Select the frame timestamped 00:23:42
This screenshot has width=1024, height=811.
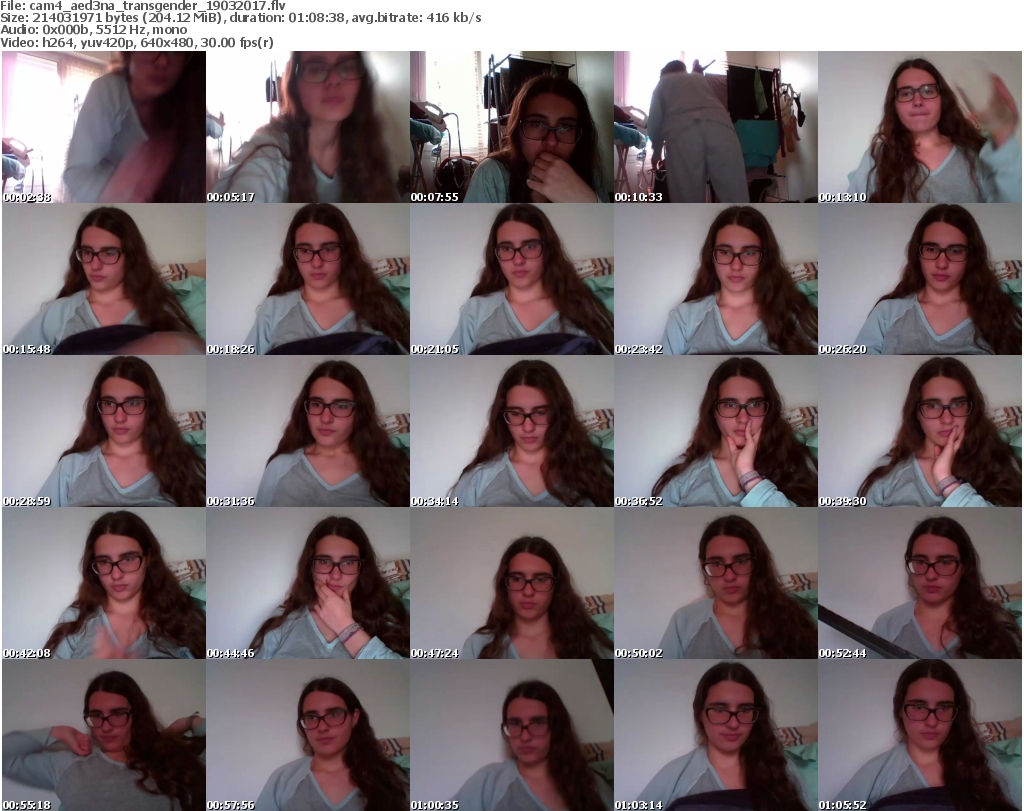(x=715, y=279)
